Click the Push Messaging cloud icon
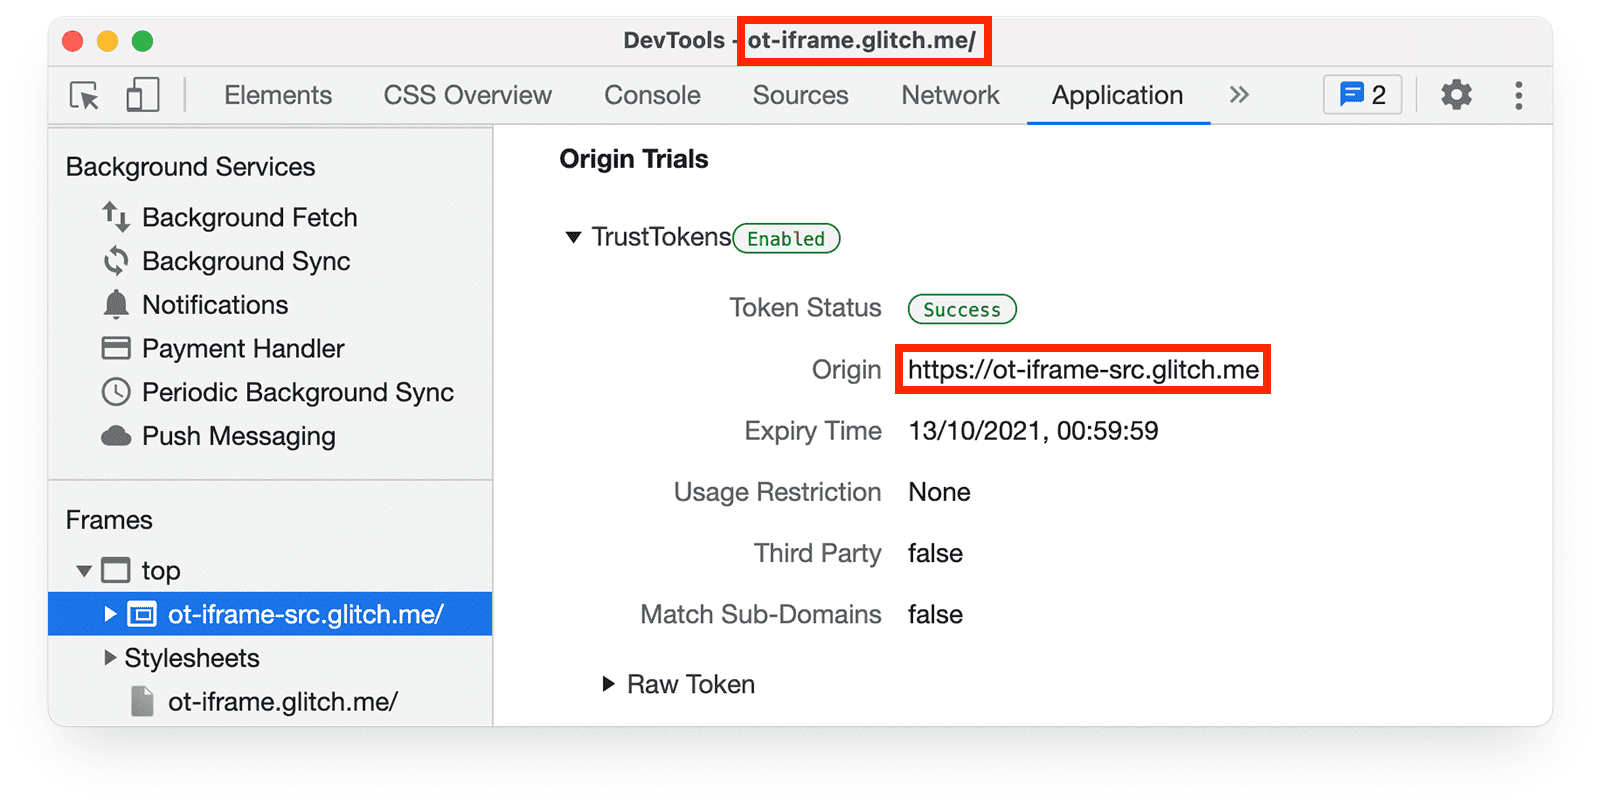The height and width of the screenshot is (806, 1600). pyautogui.click(x=116, y=436)
